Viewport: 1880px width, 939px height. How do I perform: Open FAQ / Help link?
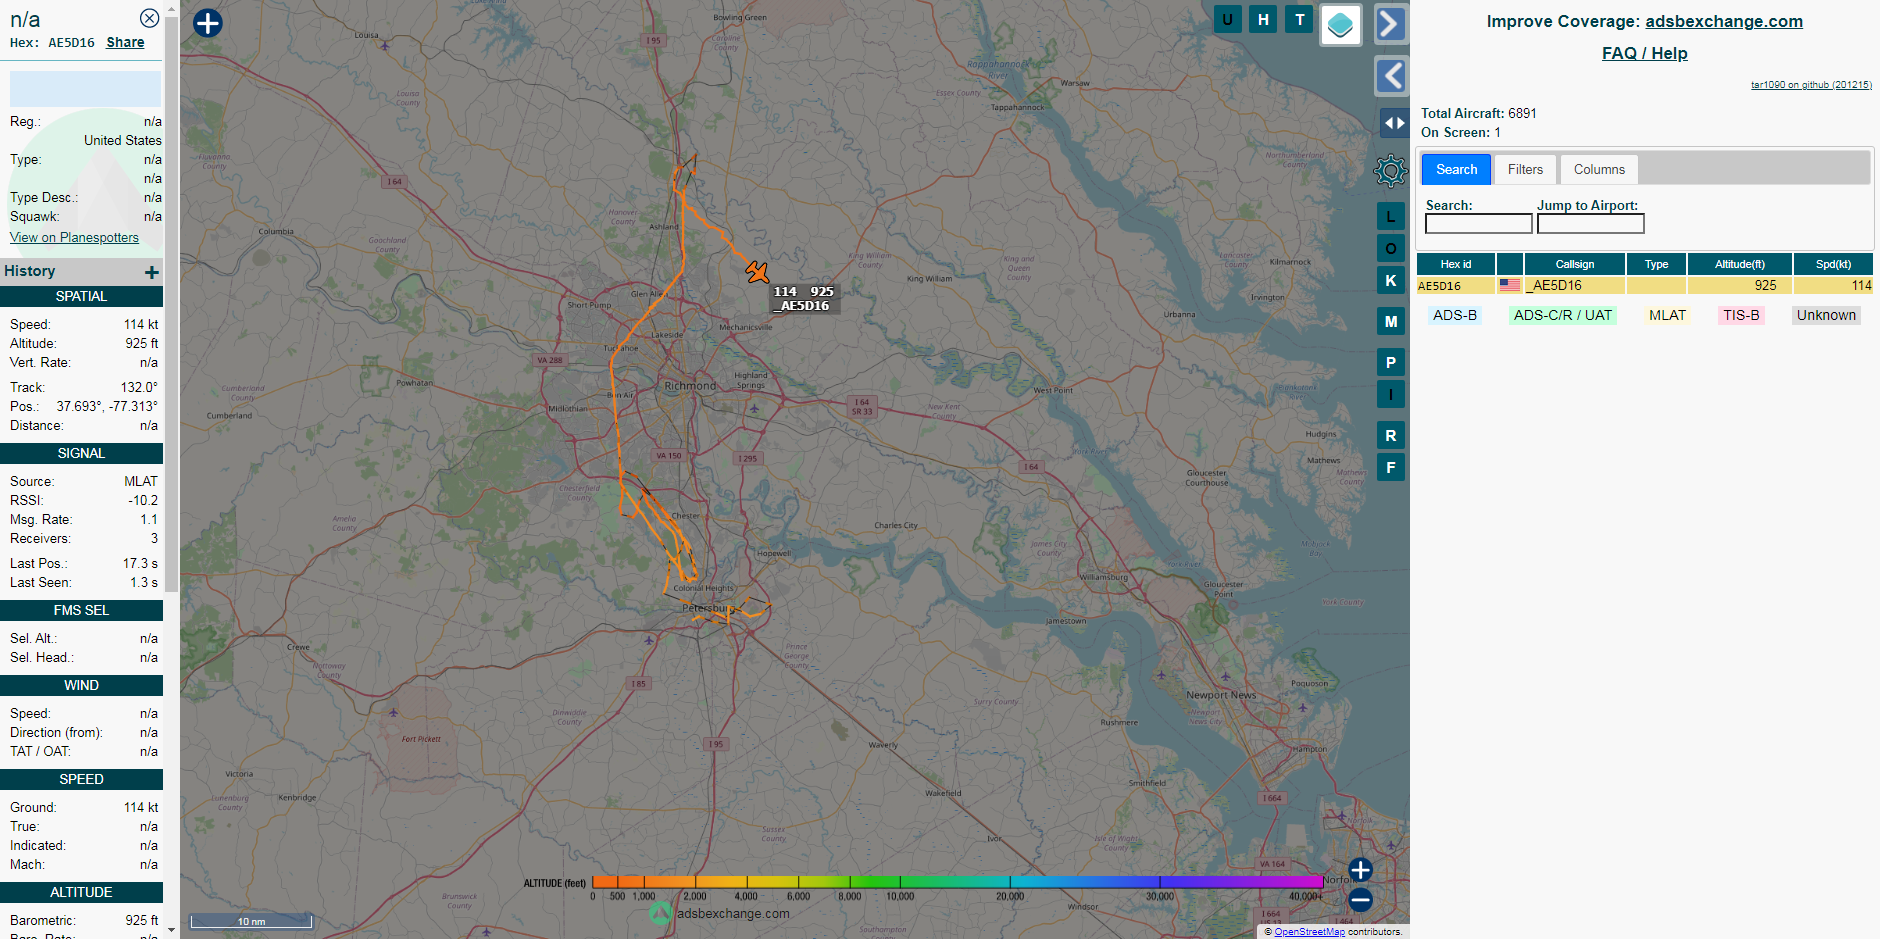click(x=1644, y=53)
